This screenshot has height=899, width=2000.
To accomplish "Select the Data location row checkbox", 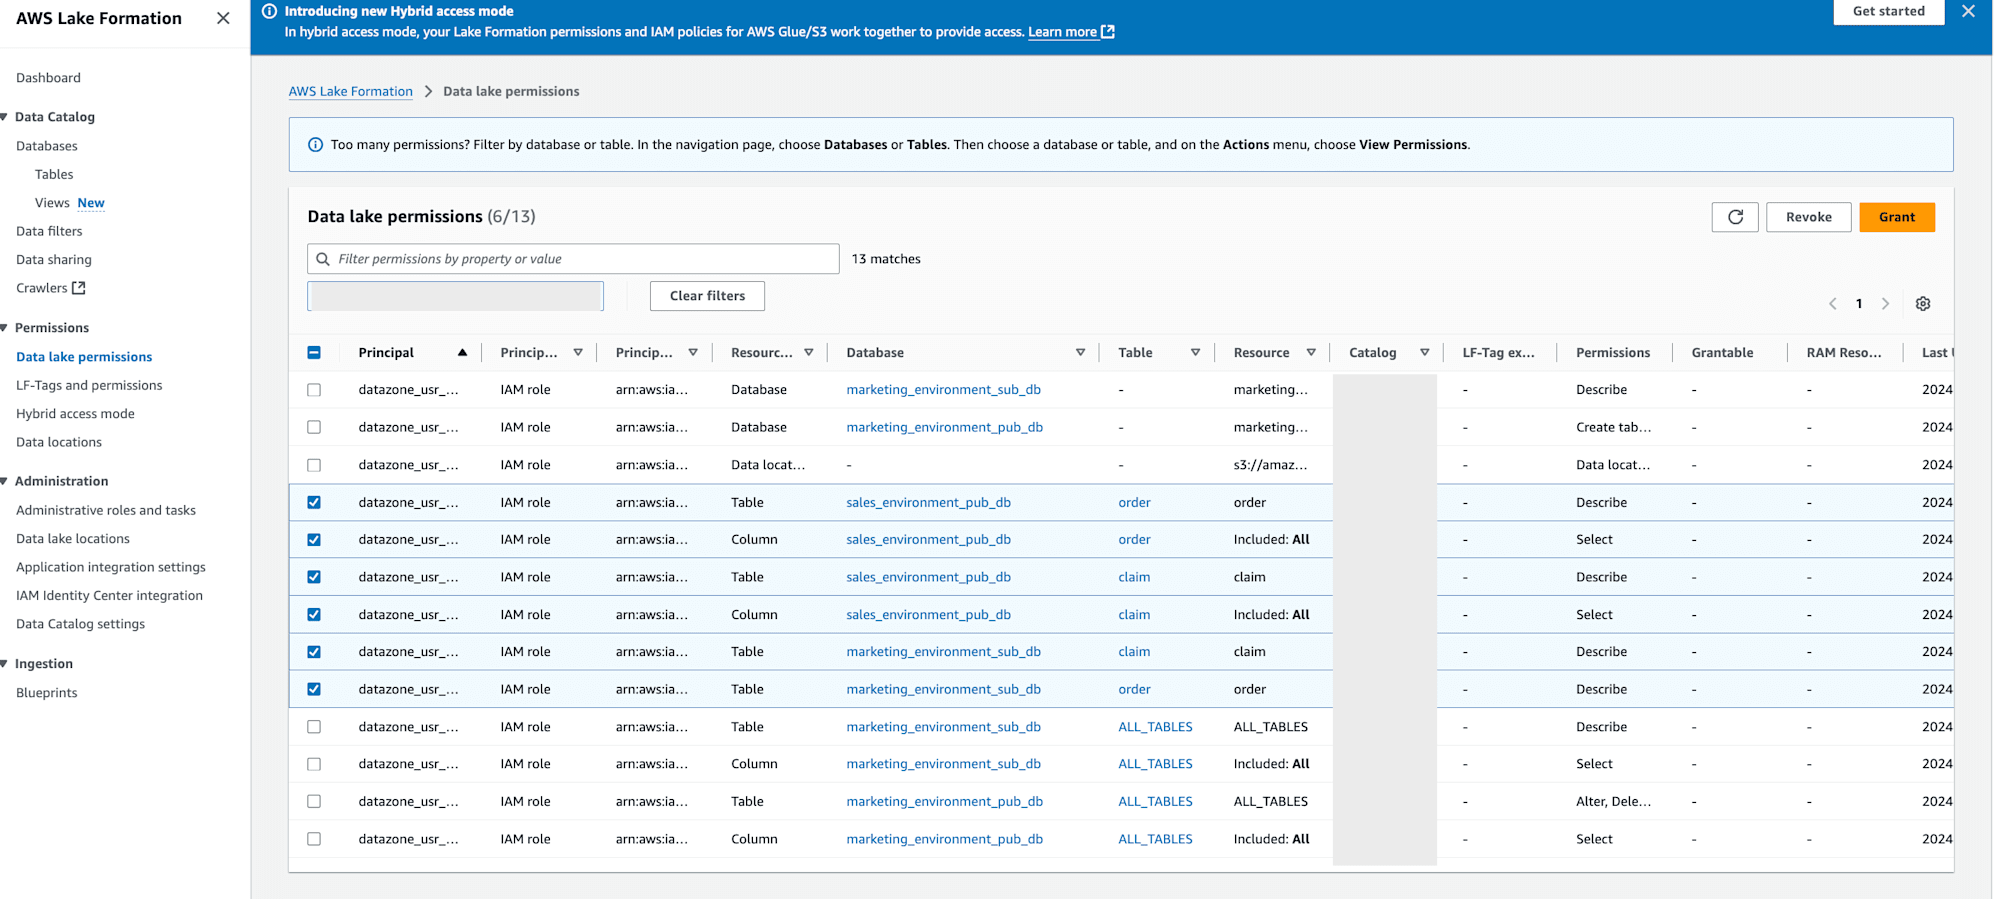I will tap(314, 465).
